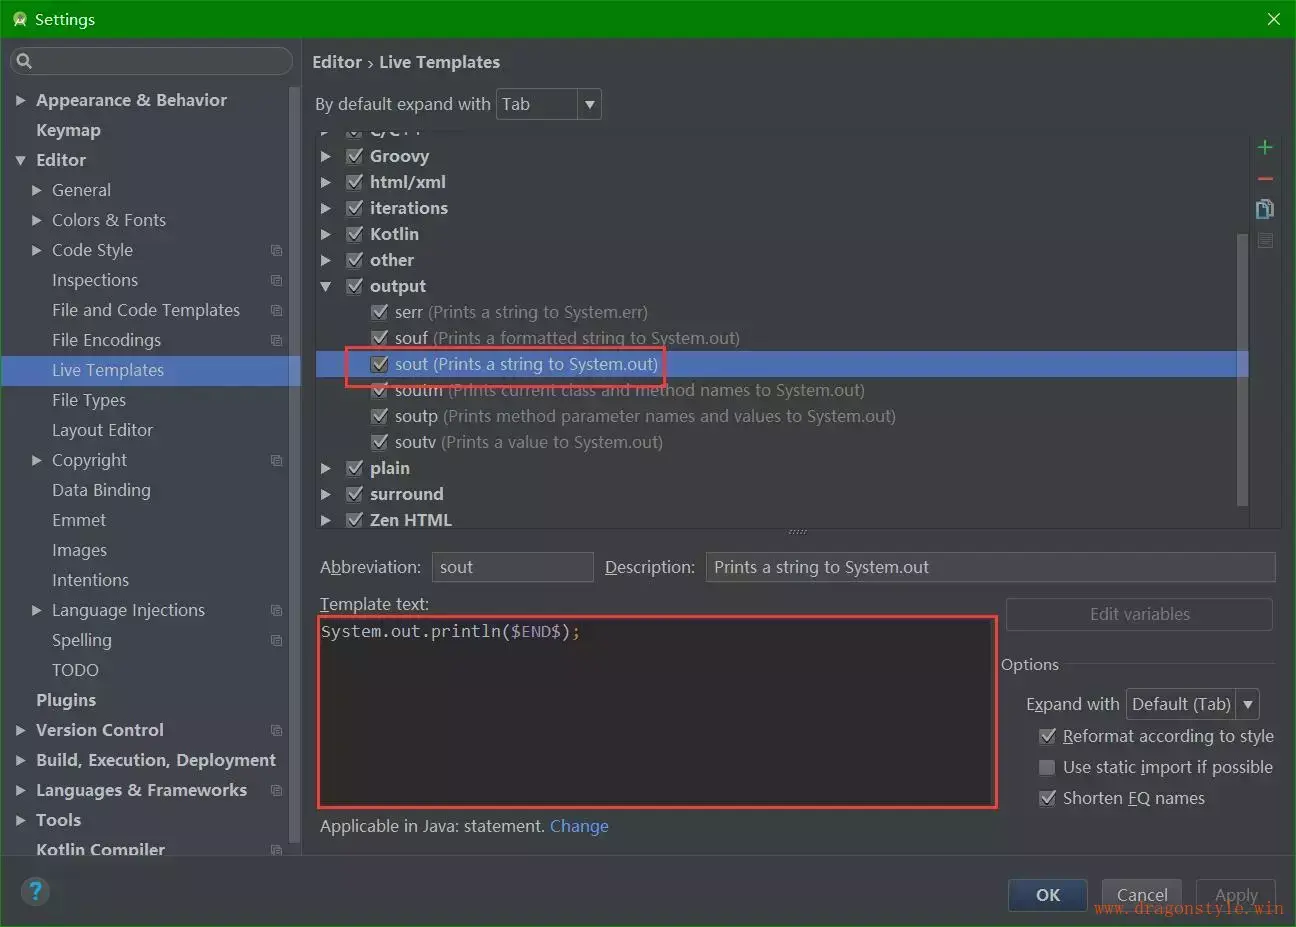
Task: Click project-level icon beside Code Style
Action: point(276,250)
